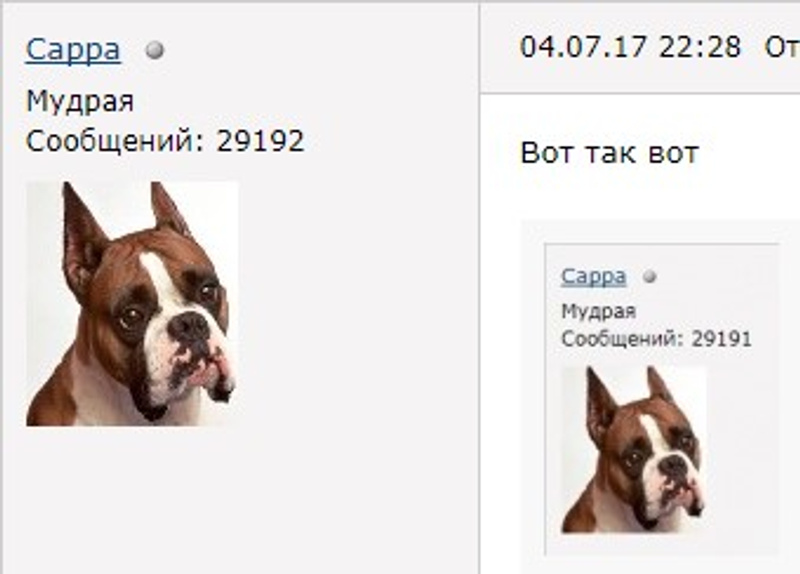The image size is (800, 574).
Task: Click the small Сарра link inside attached image
Action: click(593, 277)
